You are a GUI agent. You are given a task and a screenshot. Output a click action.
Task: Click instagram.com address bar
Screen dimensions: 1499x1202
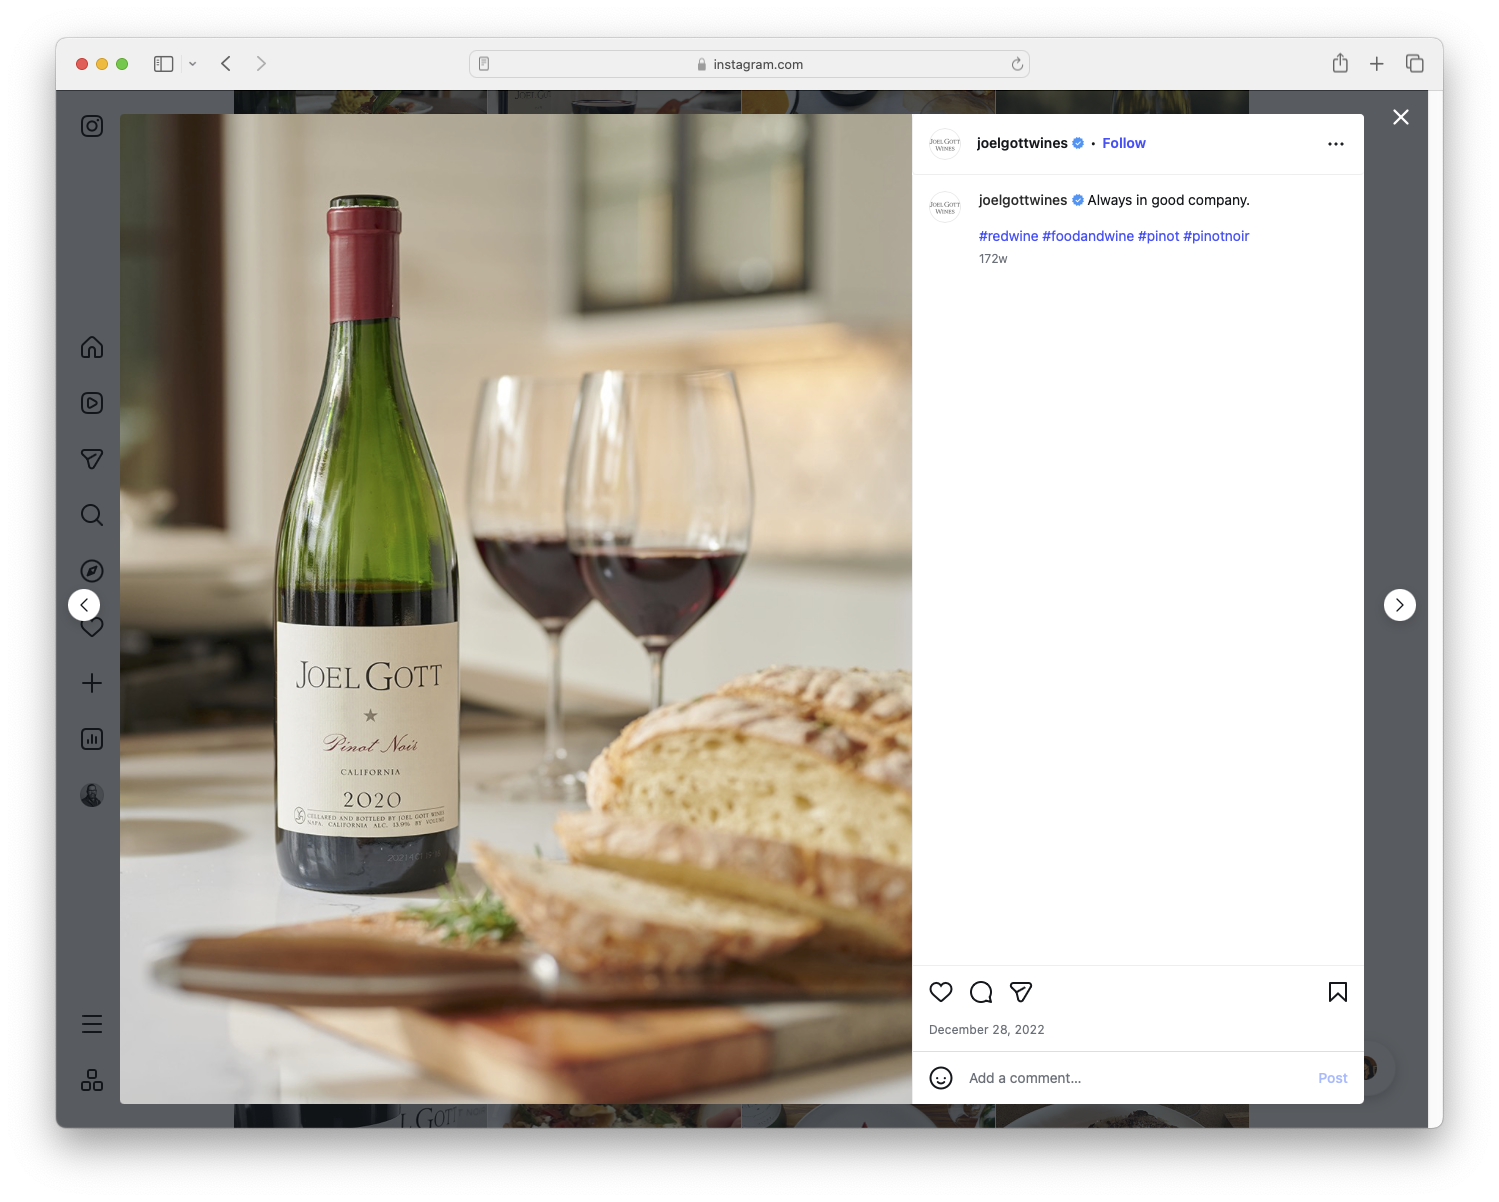tap(750, 64)
